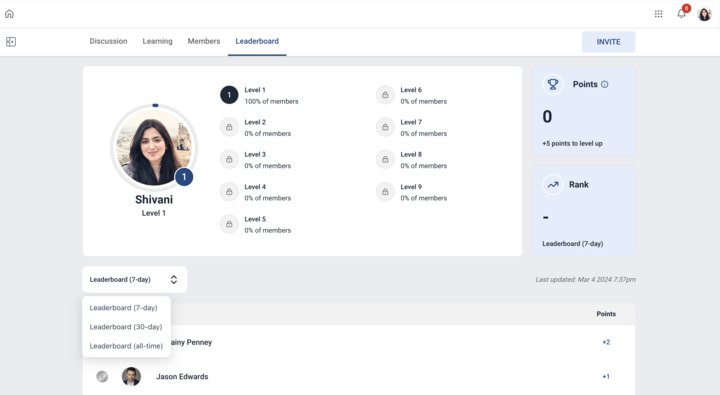Open the user profile avatar menu
720x395 pixels.
coord(704,14)
